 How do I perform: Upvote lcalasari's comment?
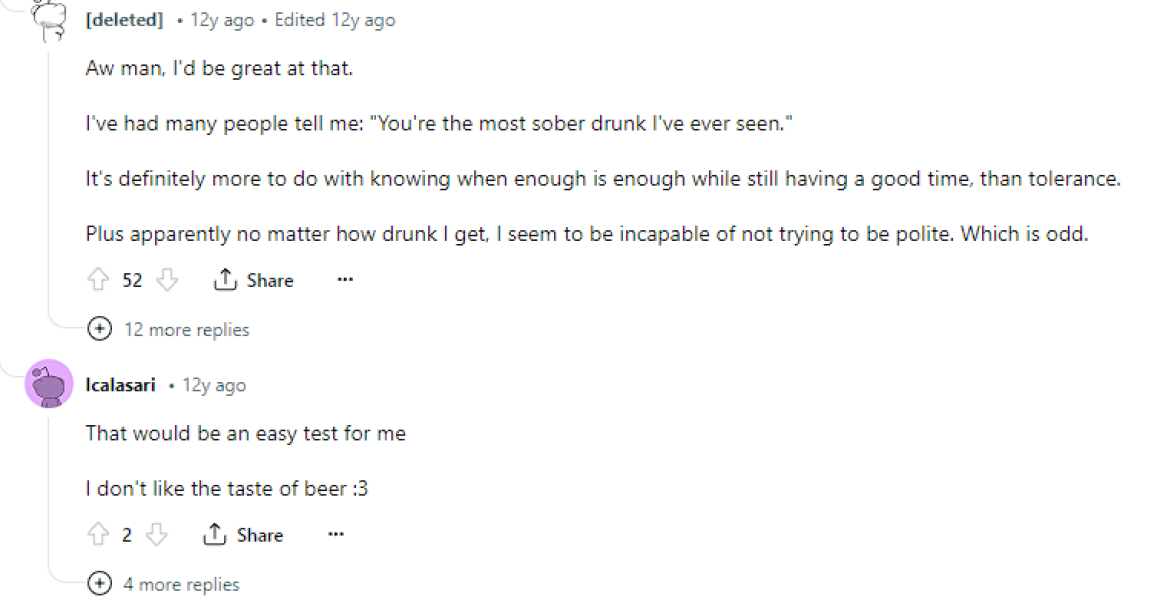(98, 535)
